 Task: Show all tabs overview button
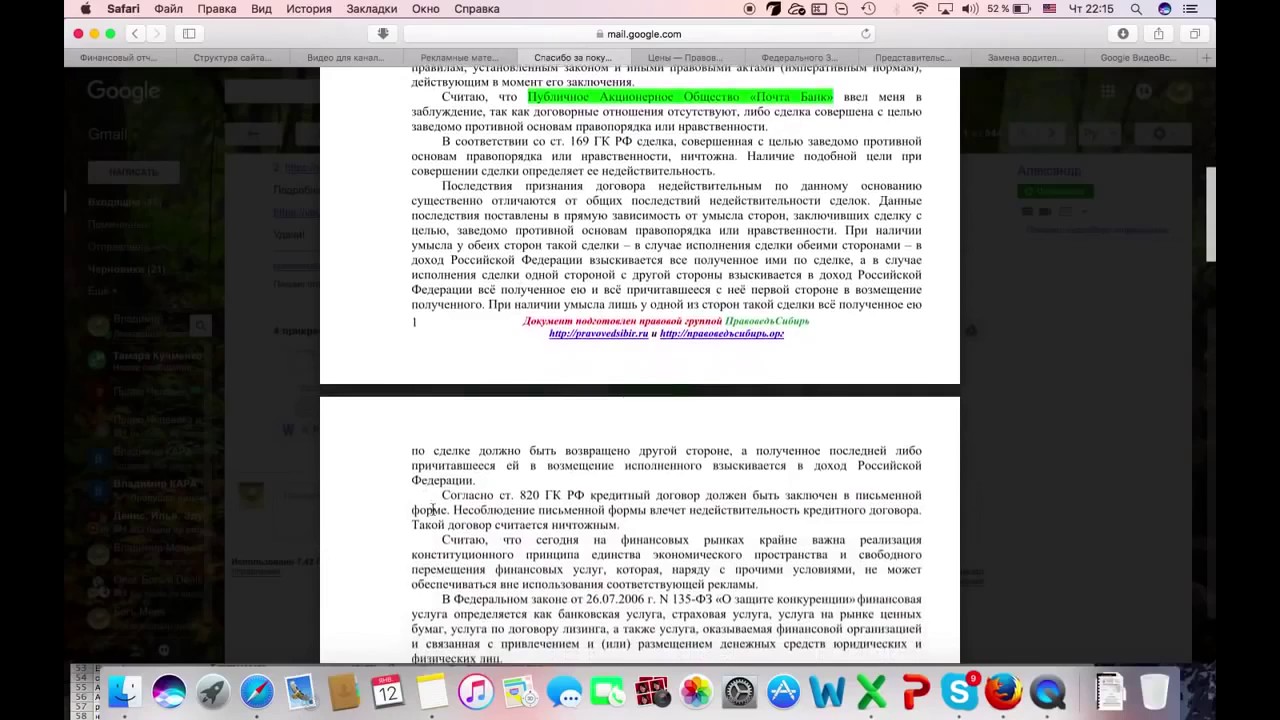coord(1195,34)
